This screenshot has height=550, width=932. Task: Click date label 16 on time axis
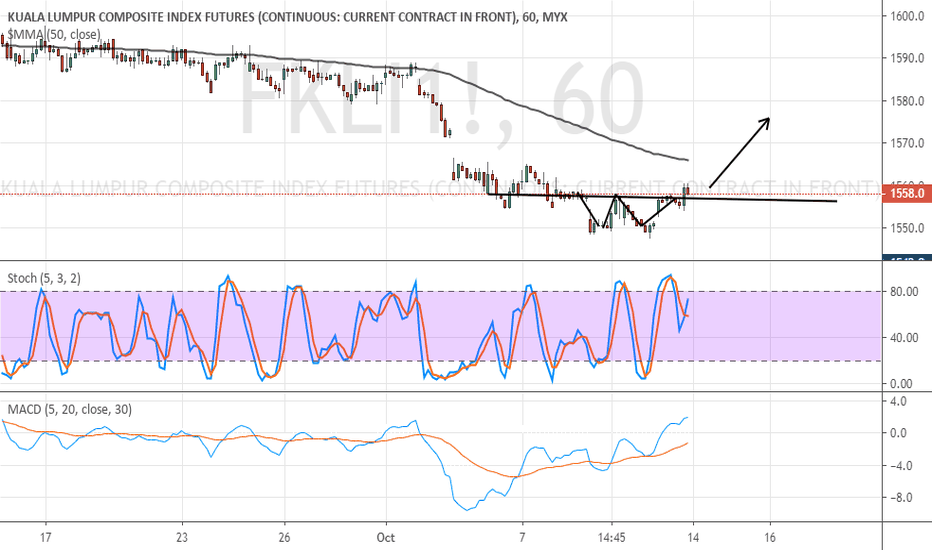[770, 538]
